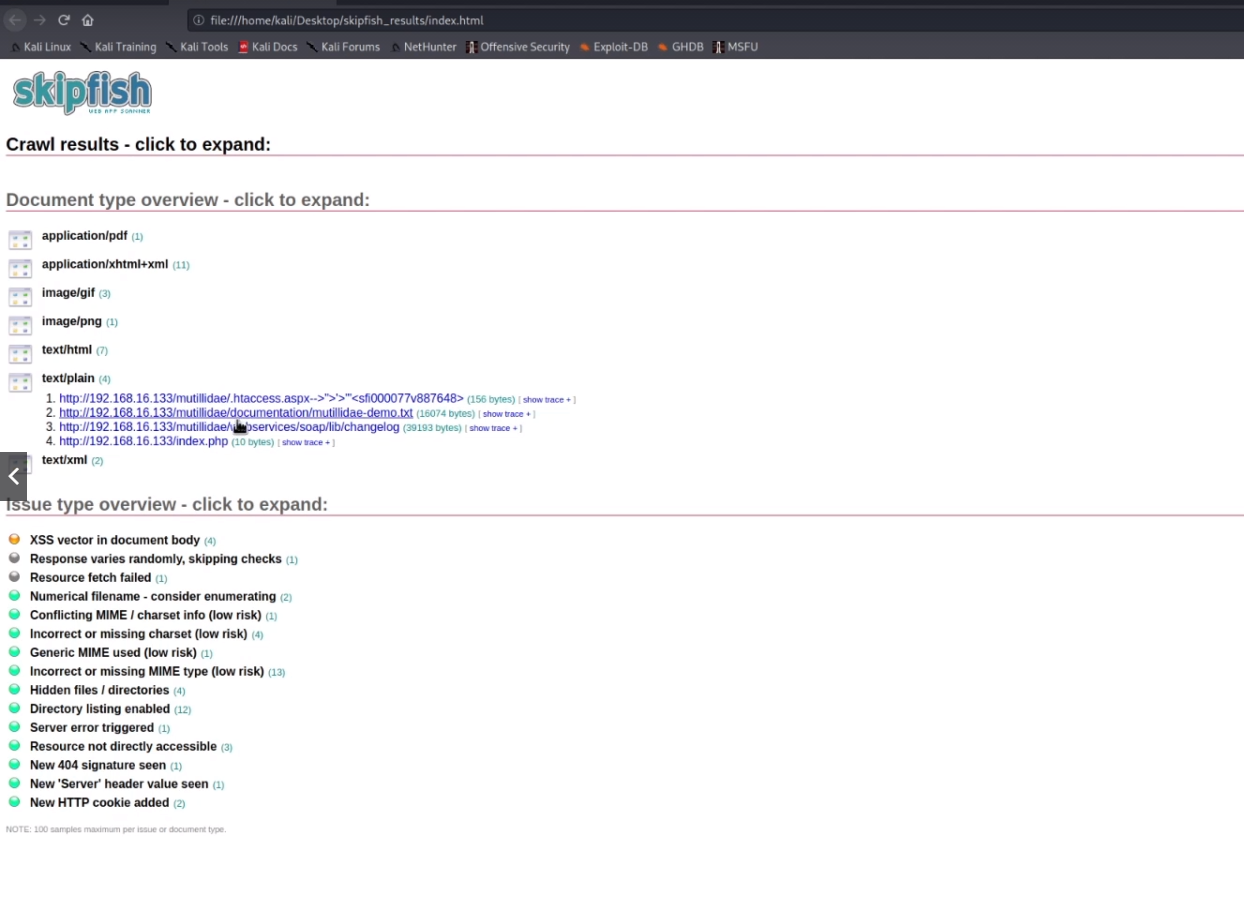This screenshot has height=923, width=1244.
Task: Open Kali Tools bookmark
Action: tap(203, 47)
